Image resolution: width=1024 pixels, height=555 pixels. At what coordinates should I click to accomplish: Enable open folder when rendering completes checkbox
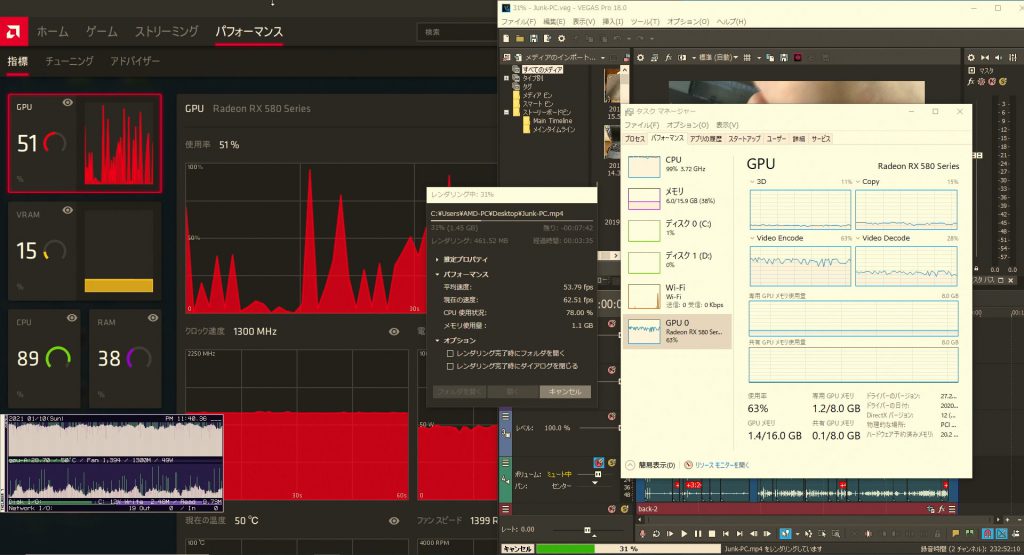point(450,353)
